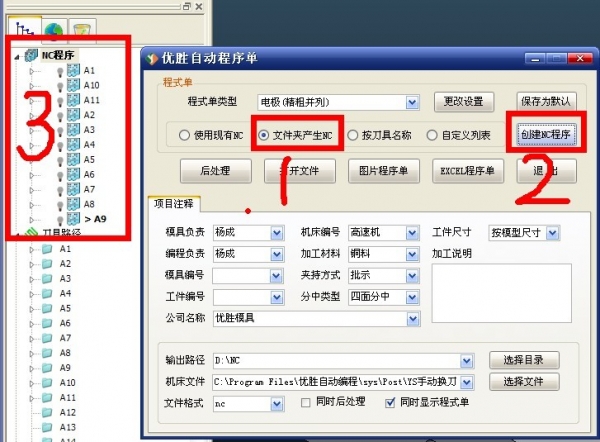The width and height of the screenshot is (600, 442).
Task: Click inside 加工说明 text area
Action: (502, 293)
